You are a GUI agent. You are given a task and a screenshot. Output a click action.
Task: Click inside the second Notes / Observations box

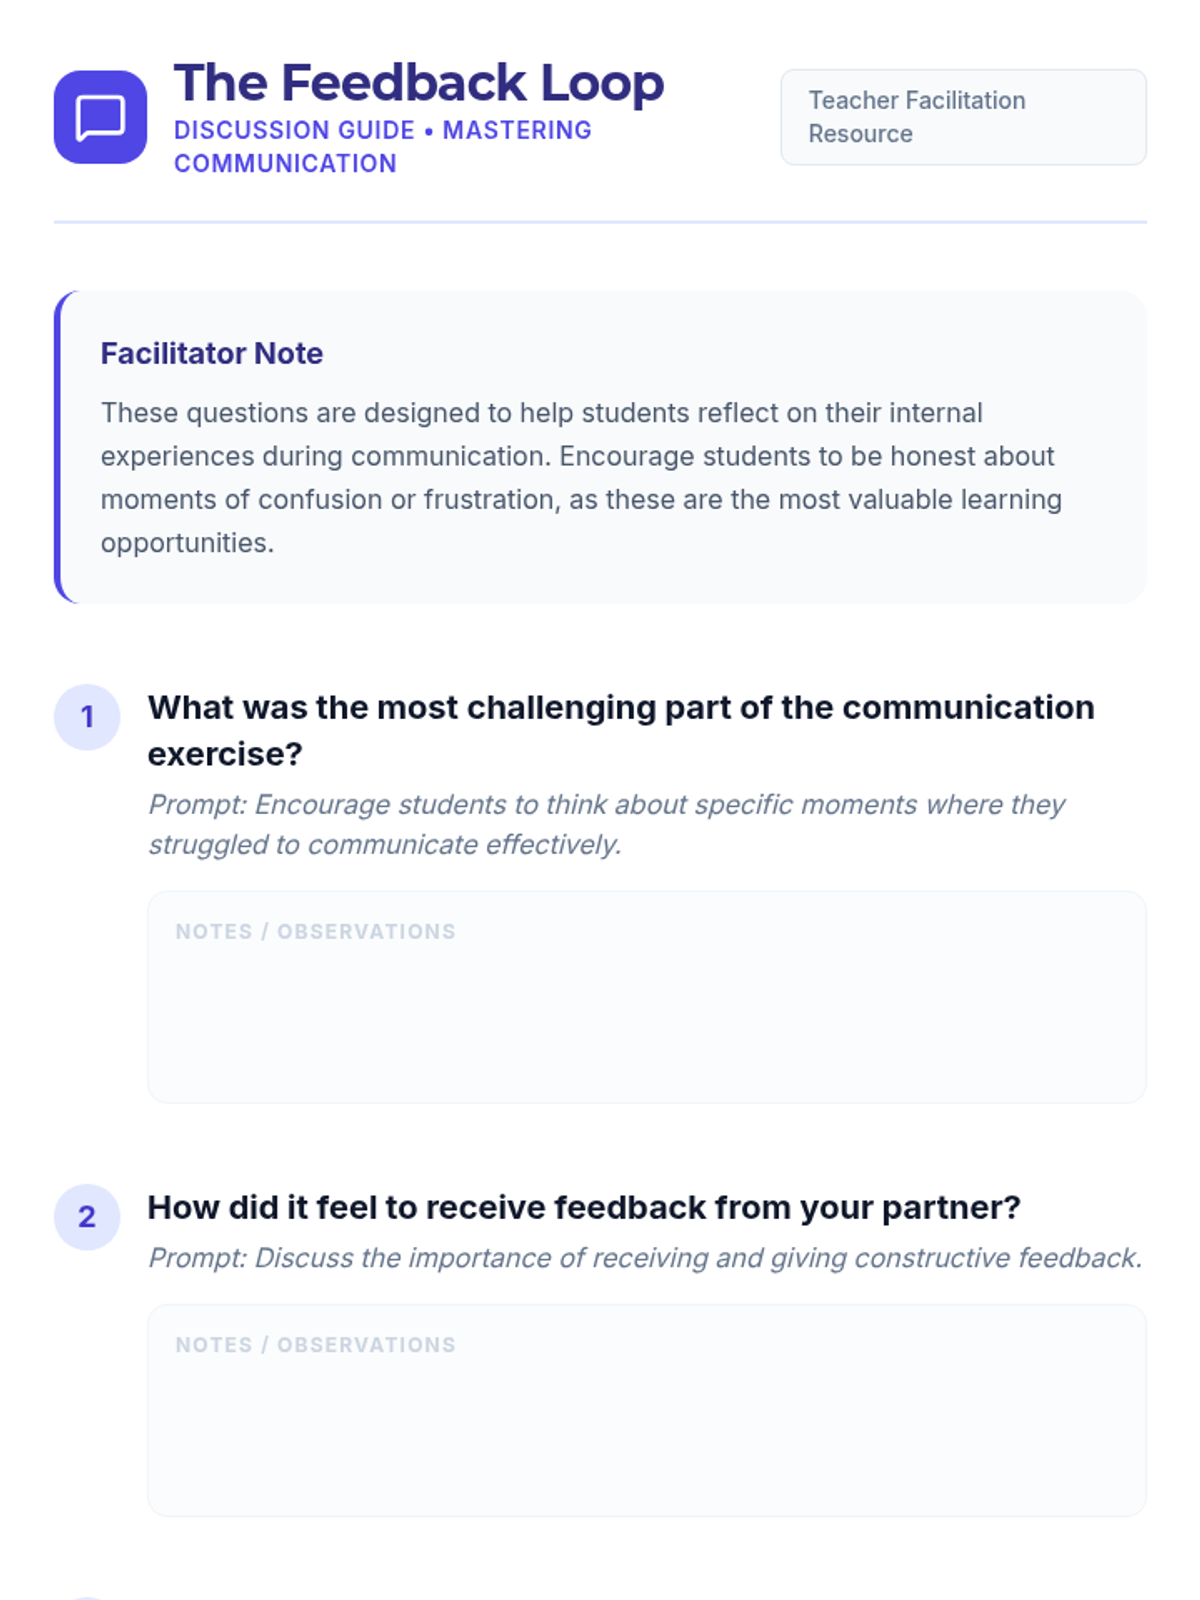coord(647,1410)
